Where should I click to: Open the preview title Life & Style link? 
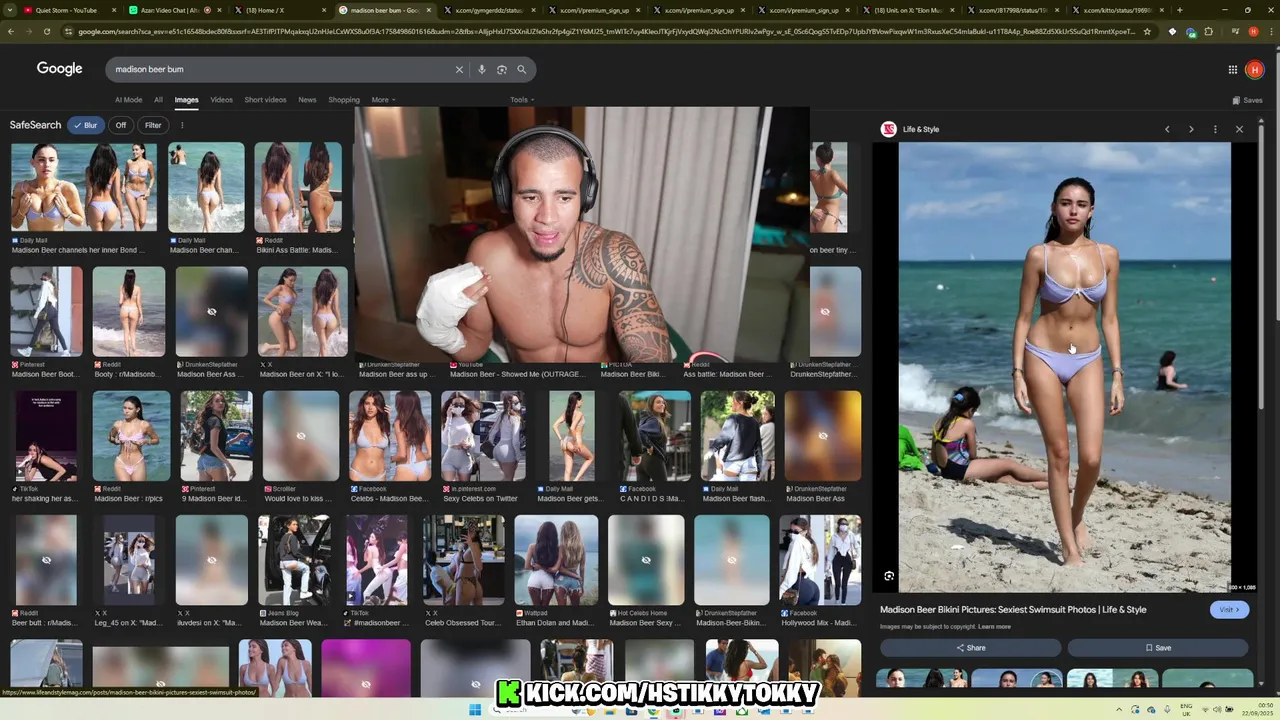(1013, 609)
